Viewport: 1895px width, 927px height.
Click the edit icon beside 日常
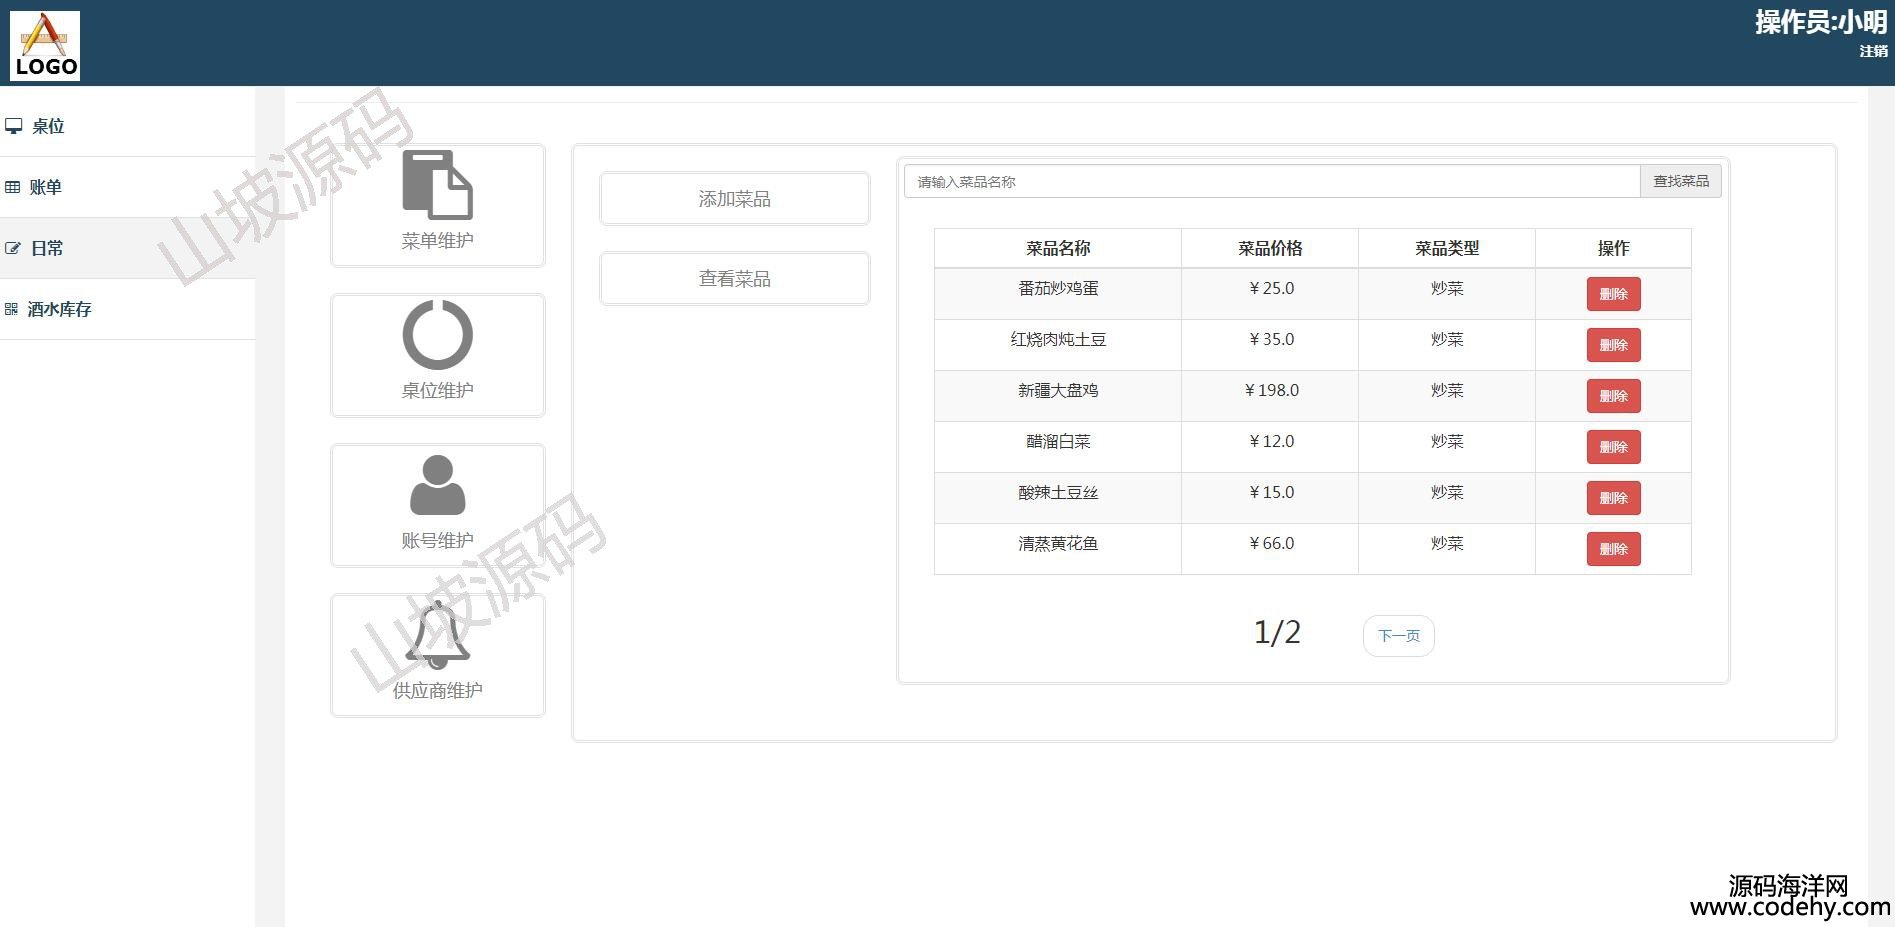13,248
